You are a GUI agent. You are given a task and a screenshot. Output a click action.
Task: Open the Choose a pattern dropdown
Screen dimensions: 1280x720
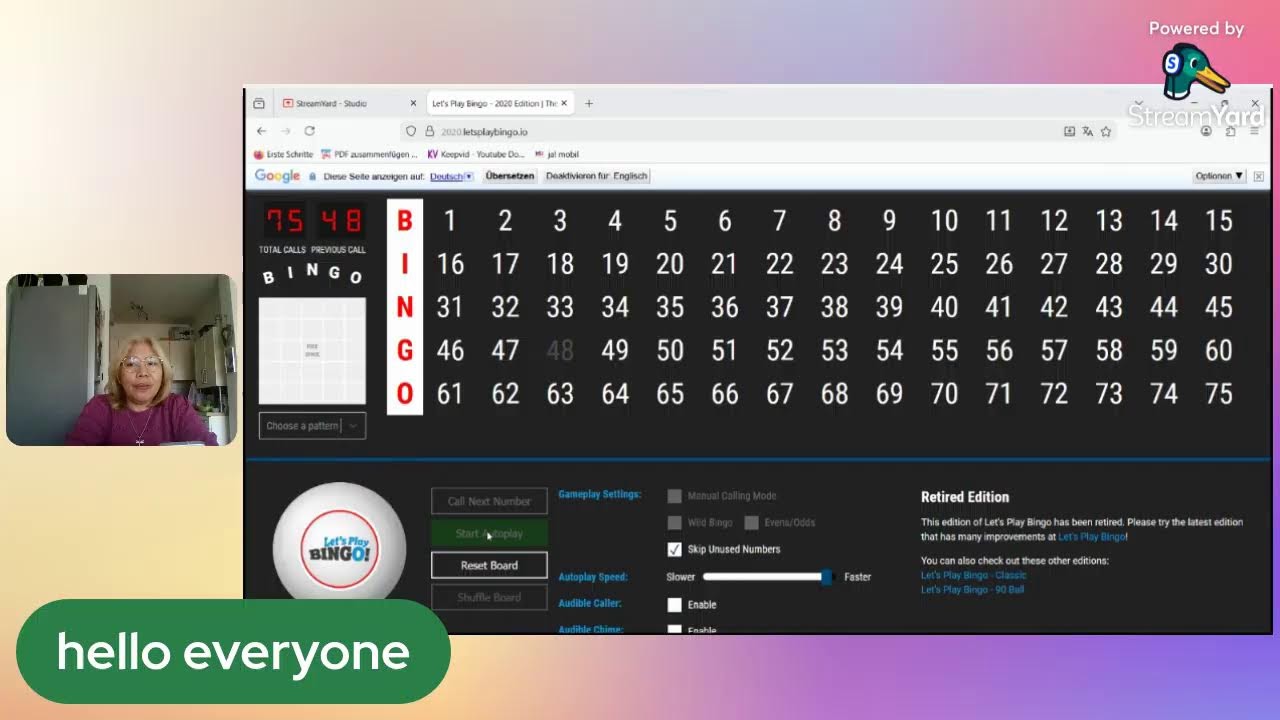(312, 426)
